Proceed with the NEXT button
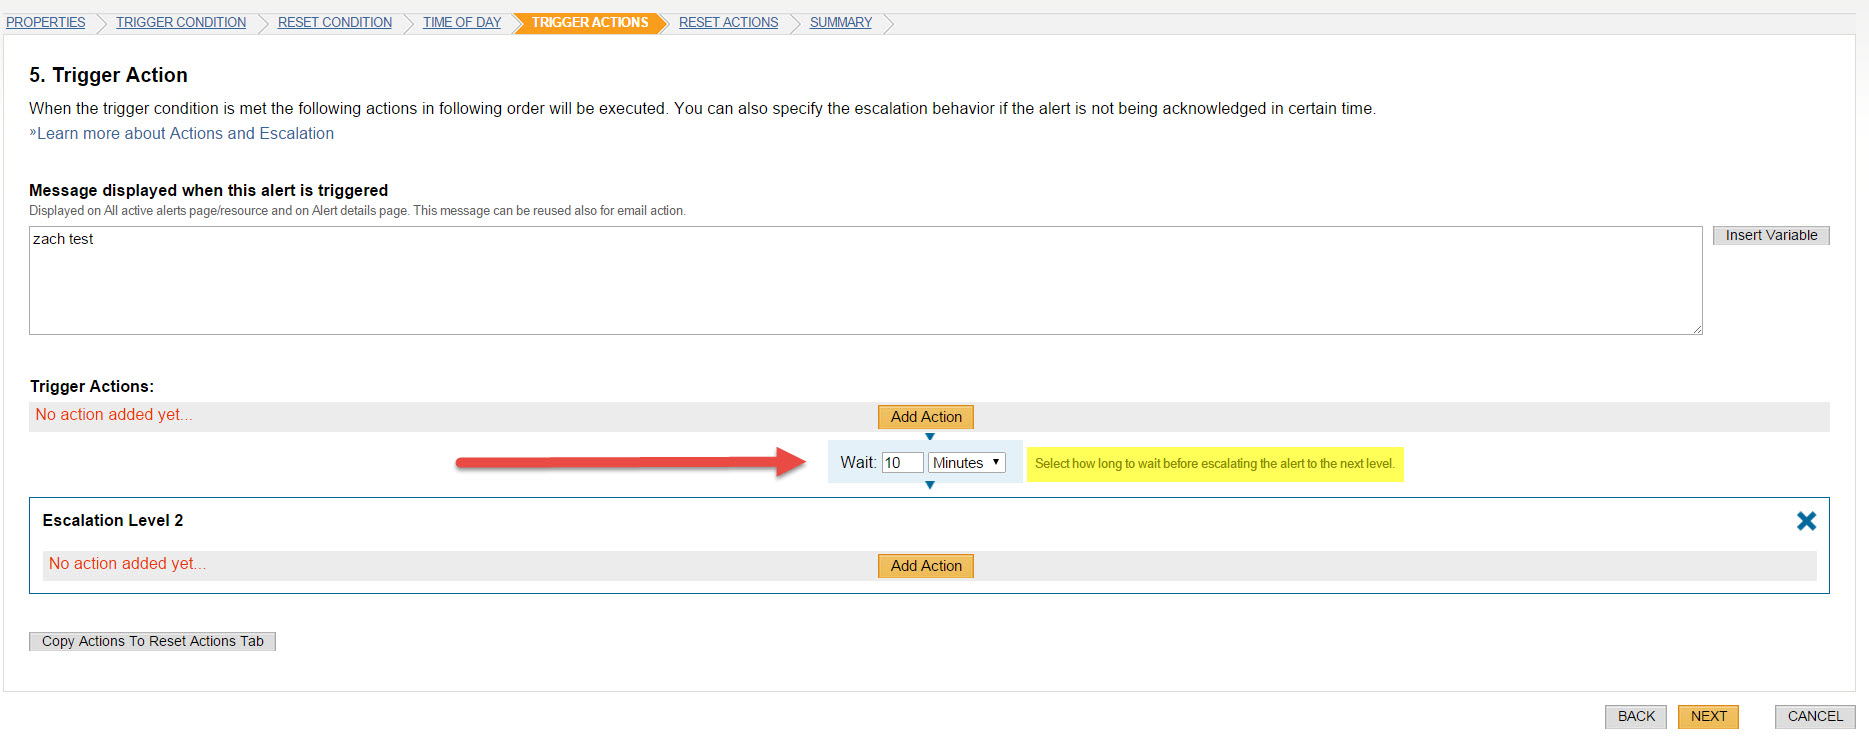The height and width of the screenshot is (737, 1869). tap(1709, 716)
